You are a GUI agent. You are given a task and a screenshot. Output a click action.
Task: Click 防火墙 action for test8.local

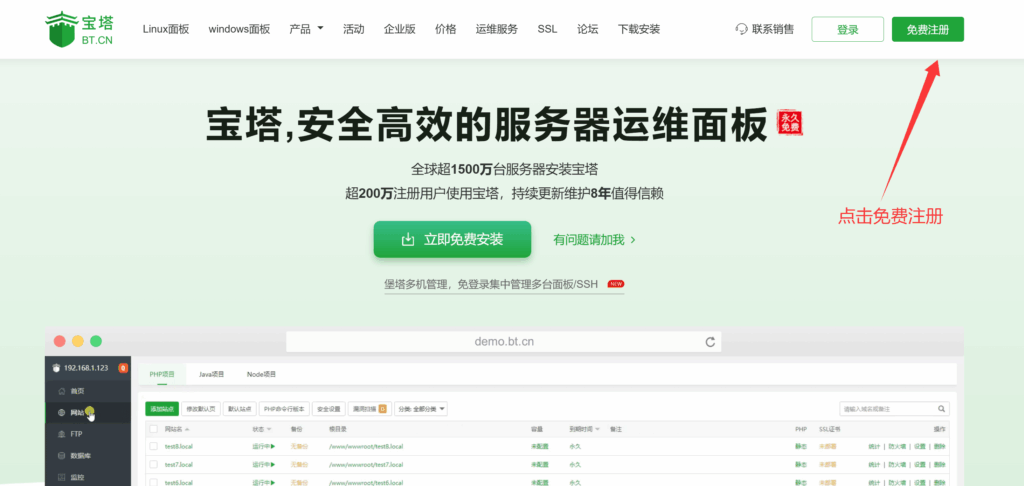click(896, 446)
